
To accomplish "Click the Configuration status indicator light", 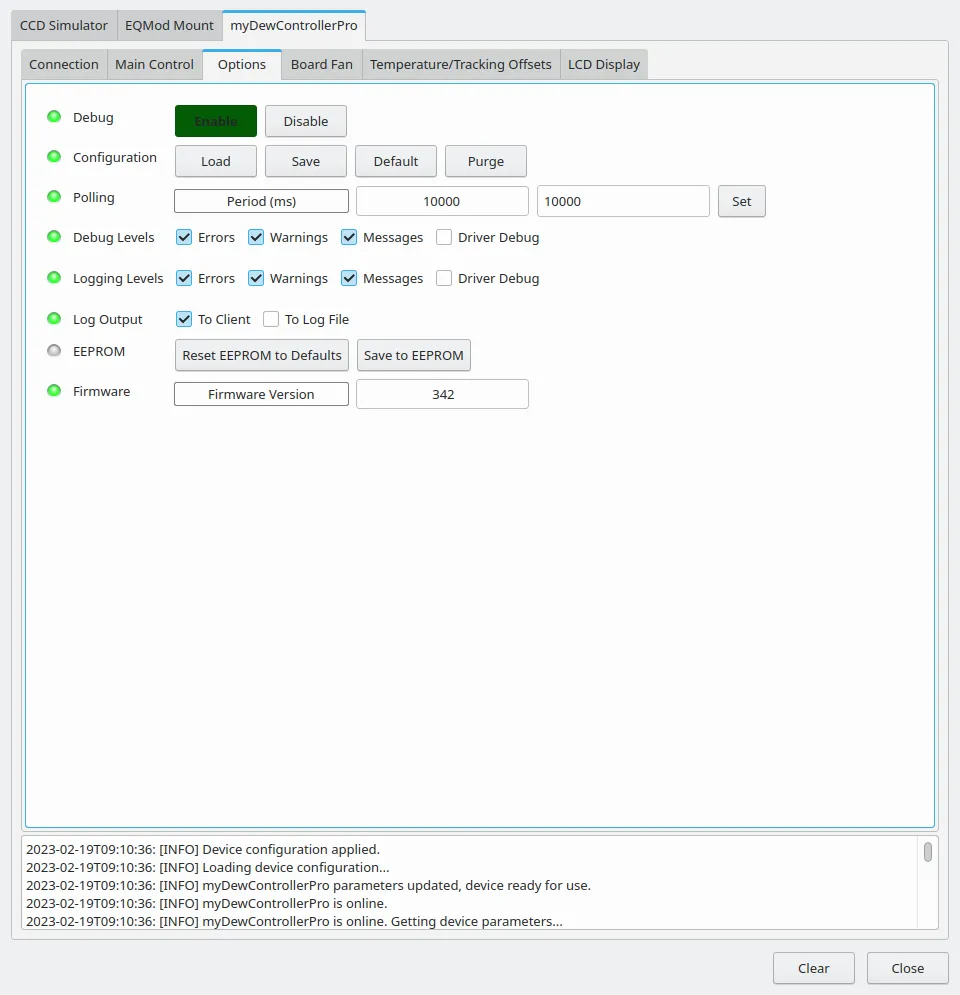I will coord(54,157).
